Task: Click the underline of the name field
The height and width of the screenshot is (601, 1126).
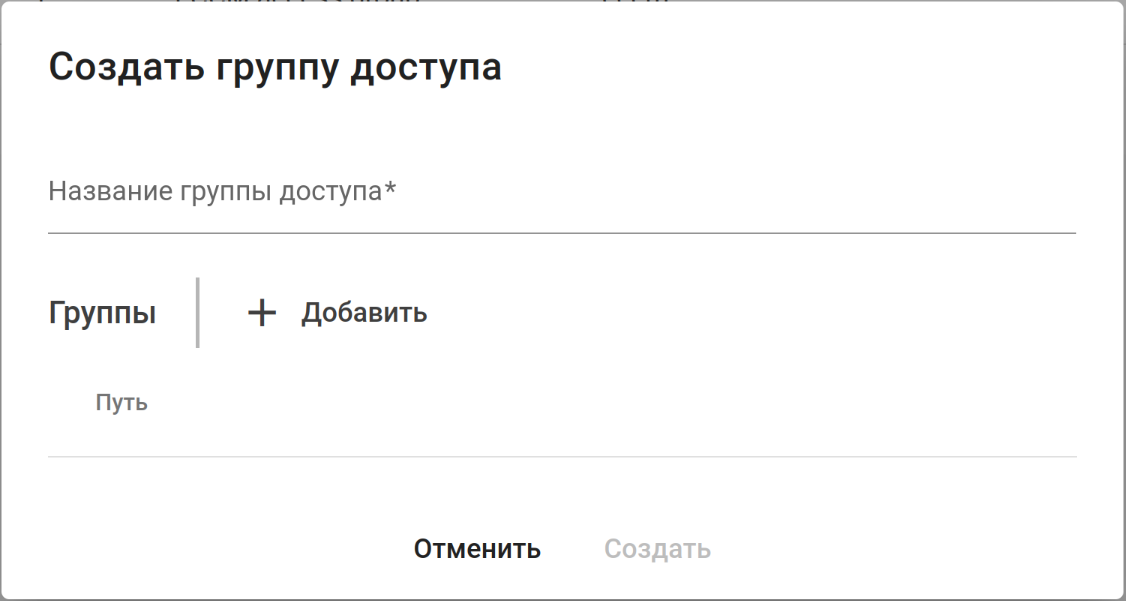Action: [x=560, y=233]
